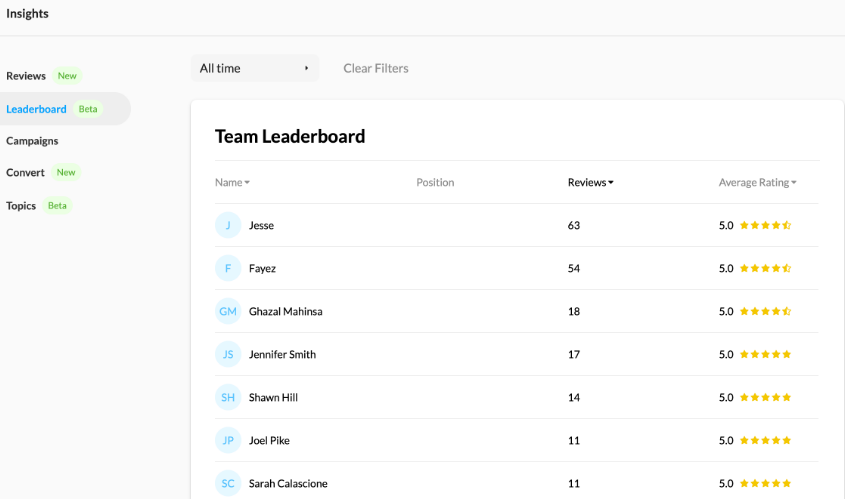845x499 pixels.
Task: Click Fayez's F avatar icon
Action: coord(228,268)
